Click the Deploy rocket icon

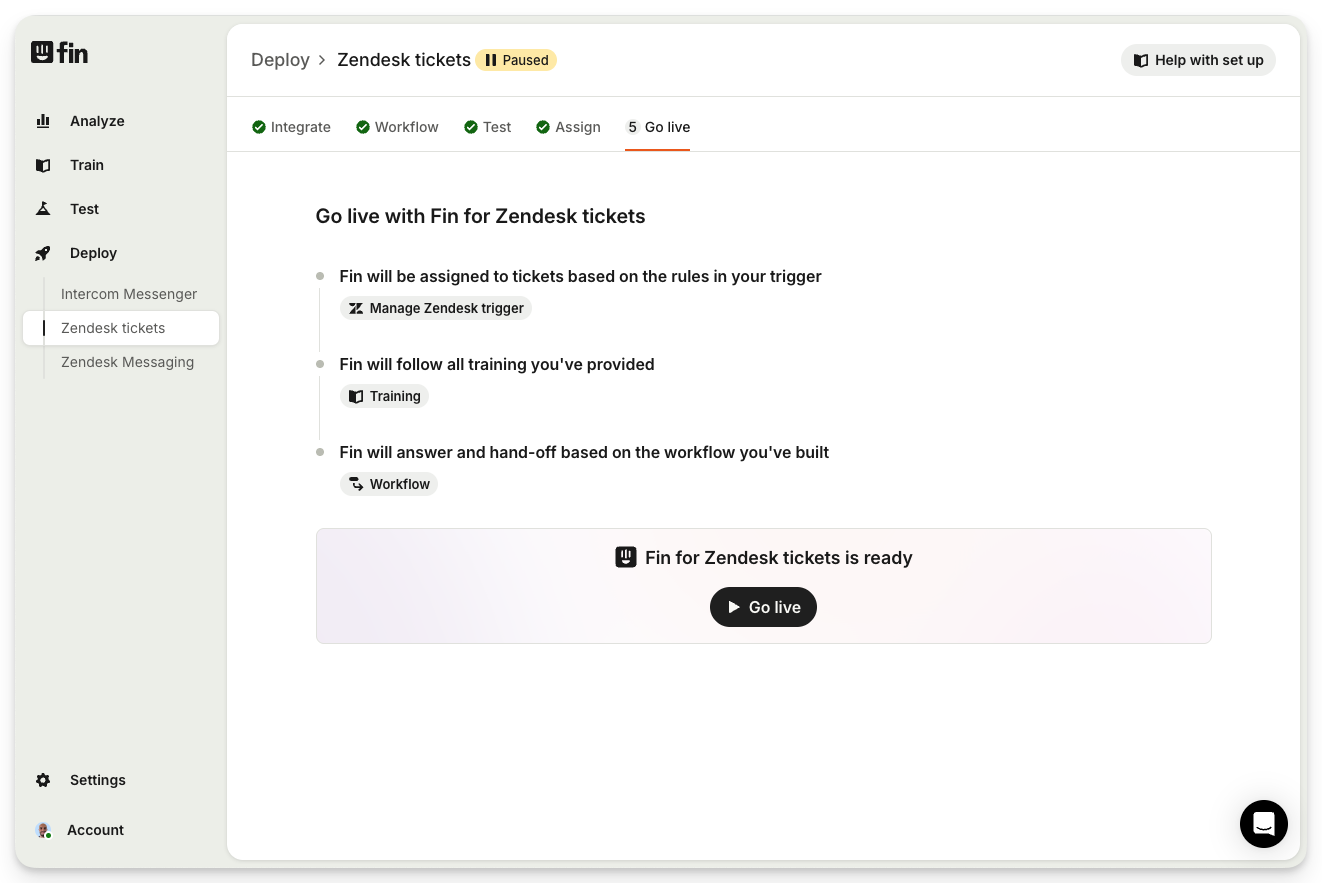[x=43, y=253]
